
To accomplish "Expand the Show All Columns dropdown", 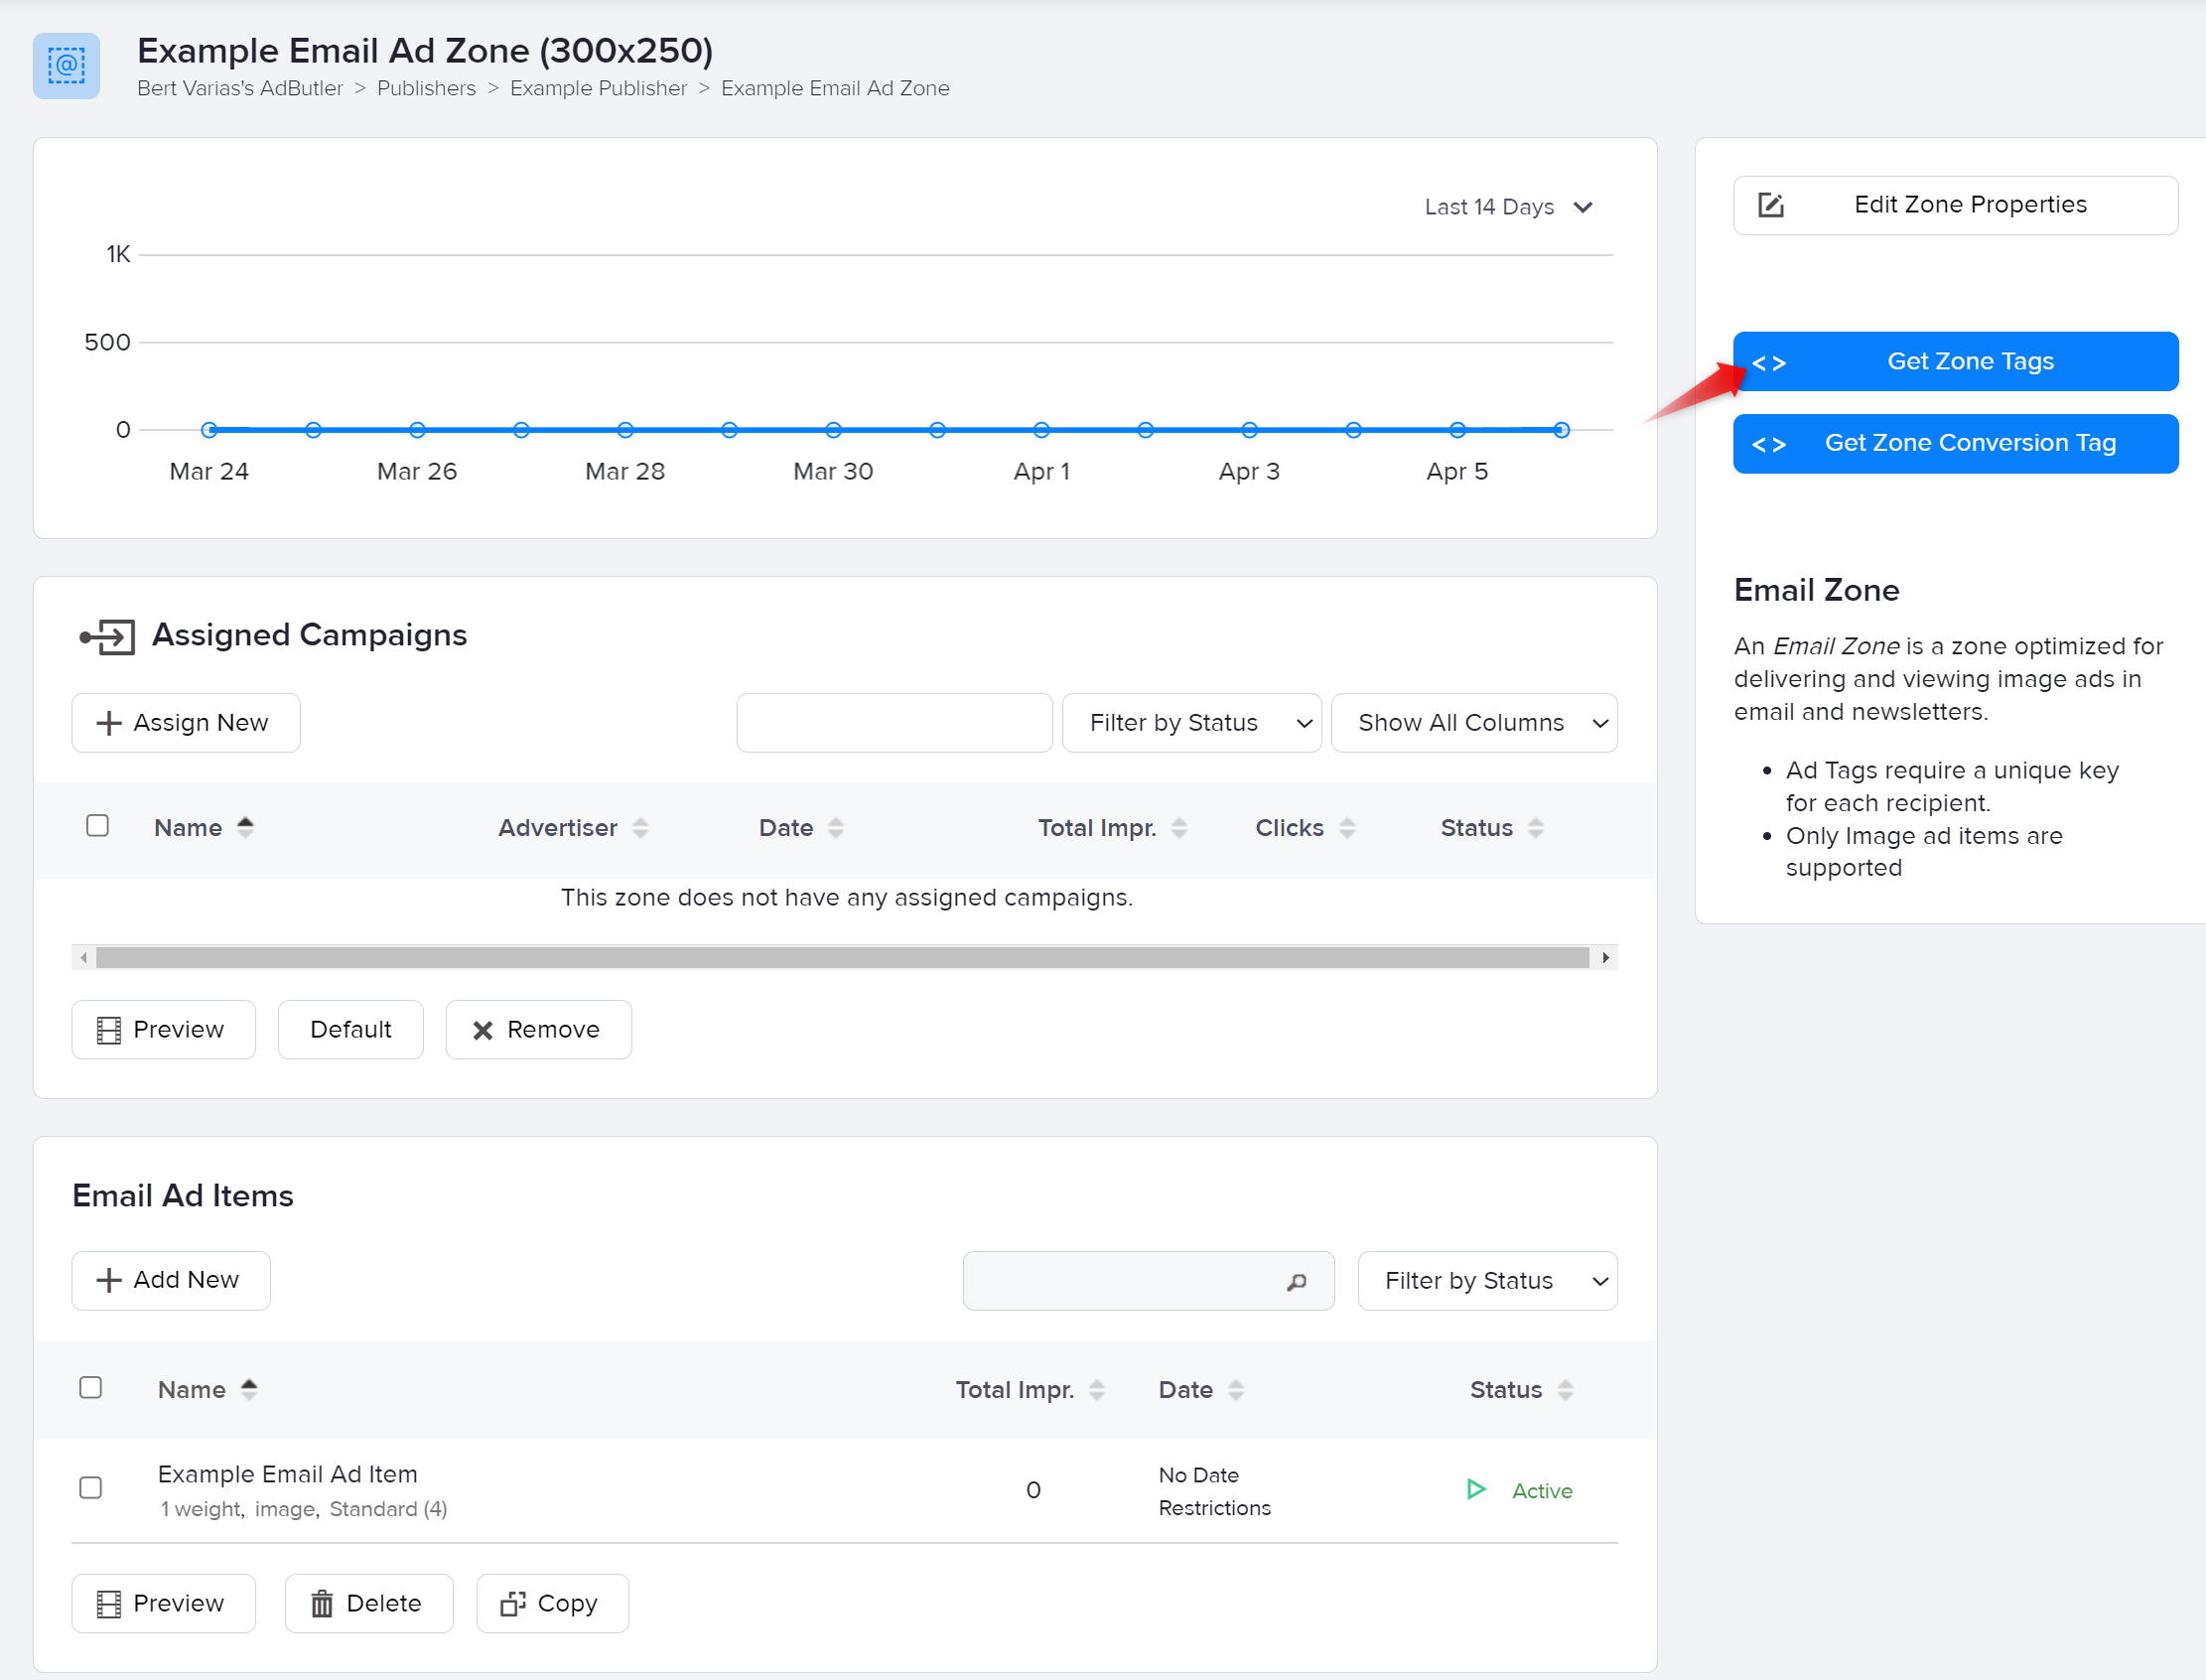I will click(x=1473, y=722).
